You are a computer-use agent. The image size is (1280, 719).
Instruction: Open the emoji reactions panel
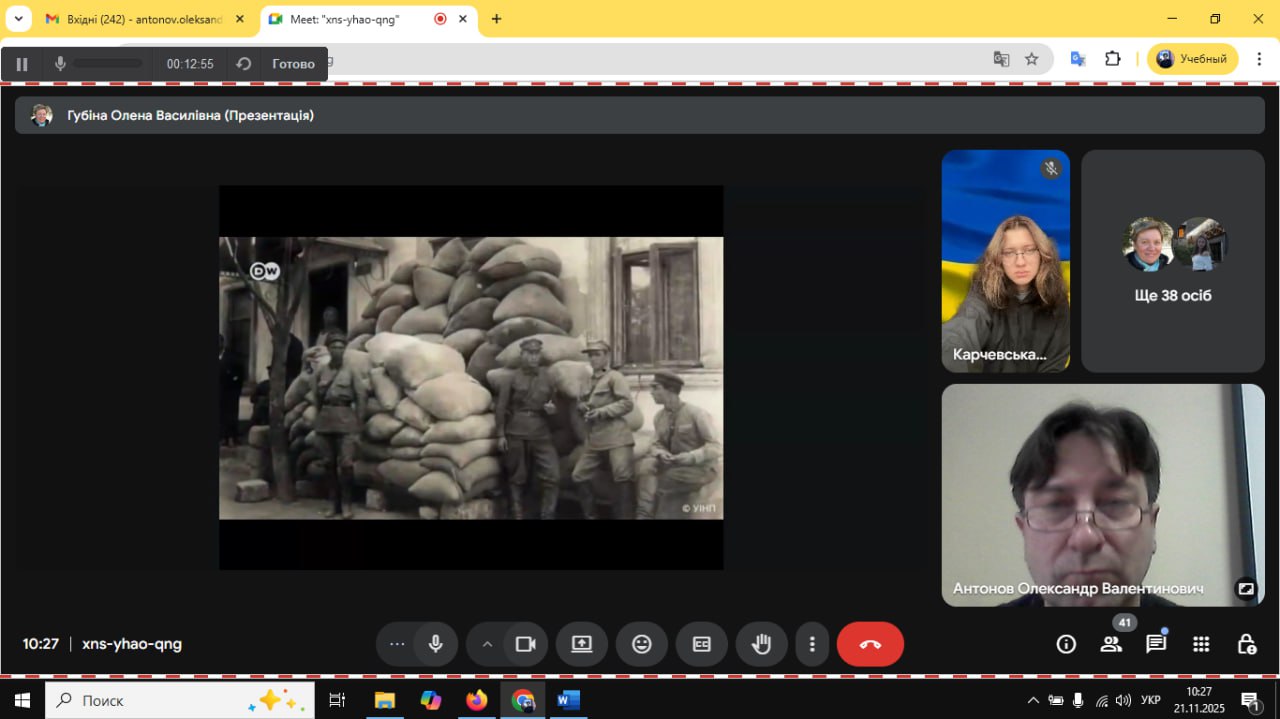click(x=642, y=644)
